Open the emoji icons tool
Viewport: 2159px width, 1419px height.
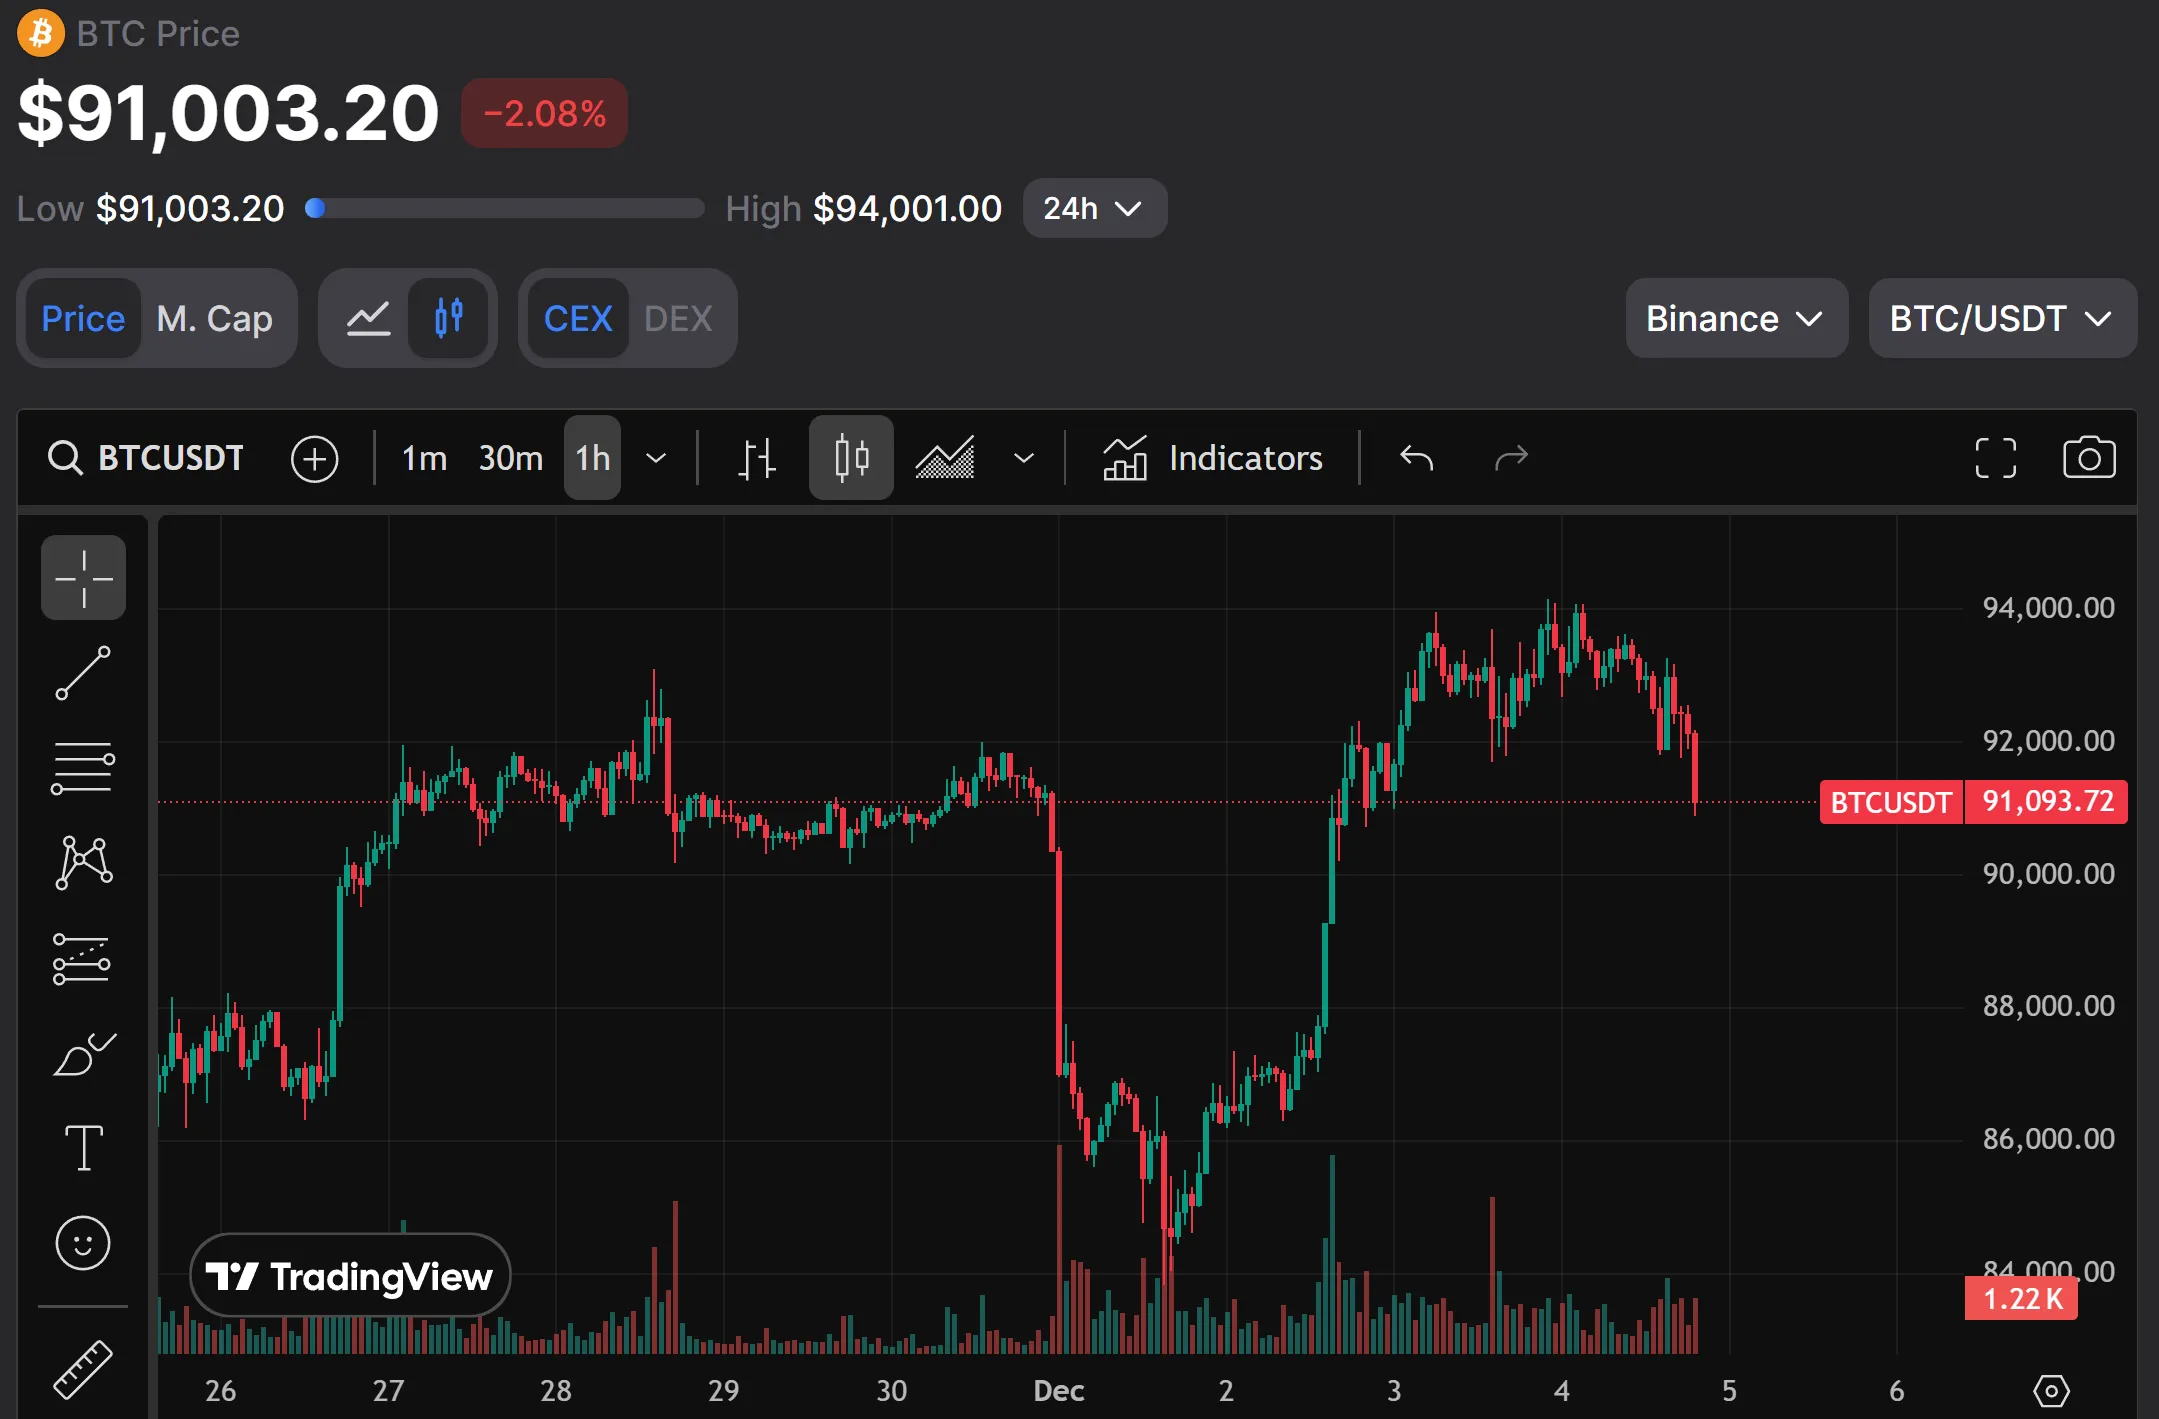(83, 1243)
